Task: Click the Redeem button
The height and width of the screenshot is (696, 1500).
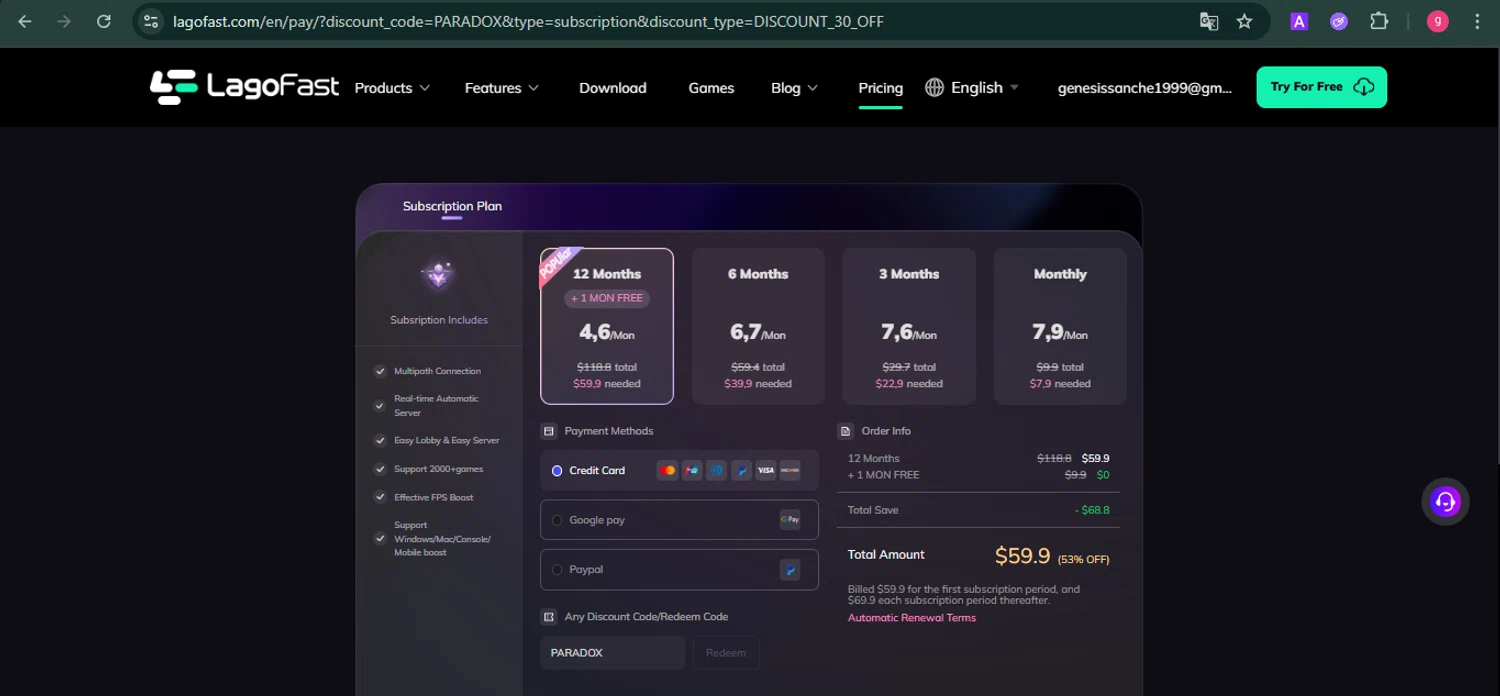Action: click(x=726, y=653)
